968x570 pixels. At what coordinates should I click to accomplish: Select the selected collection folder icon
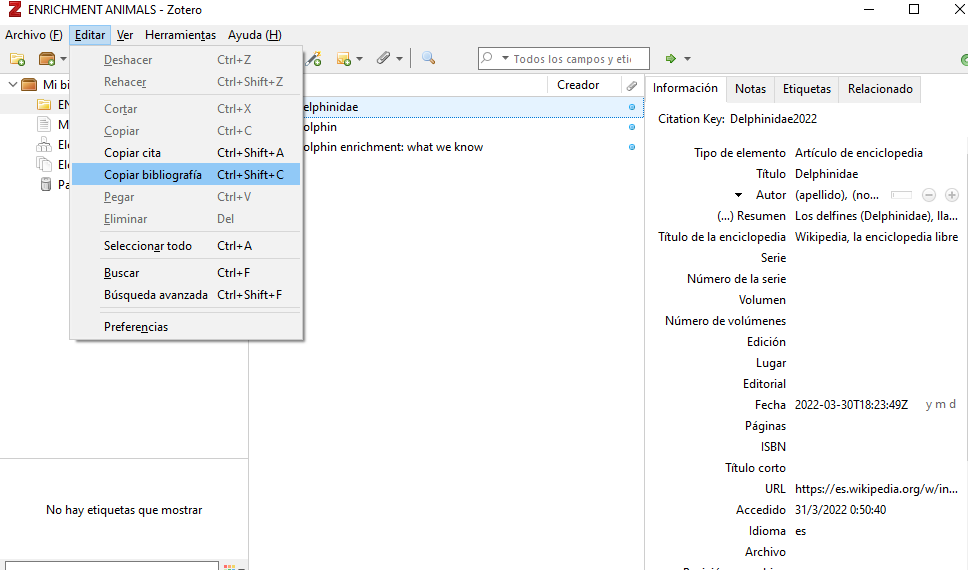click(44, 104)
